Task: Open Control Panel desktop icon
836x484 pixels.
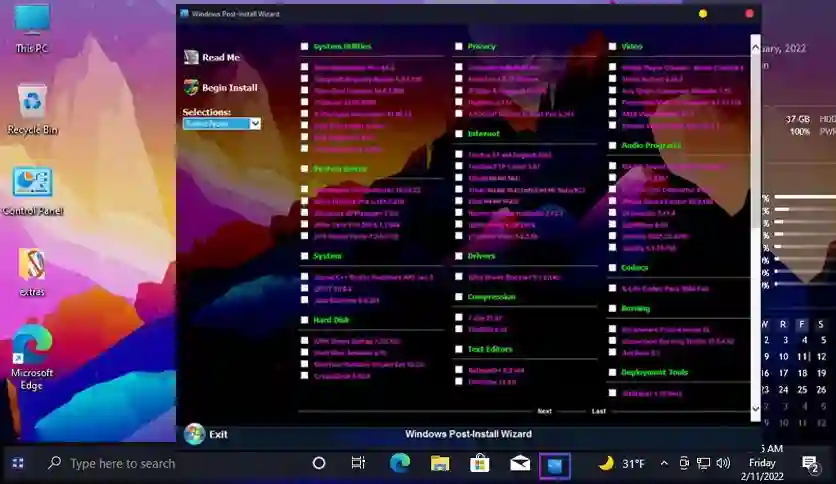Action: click(x=32, y=183)
